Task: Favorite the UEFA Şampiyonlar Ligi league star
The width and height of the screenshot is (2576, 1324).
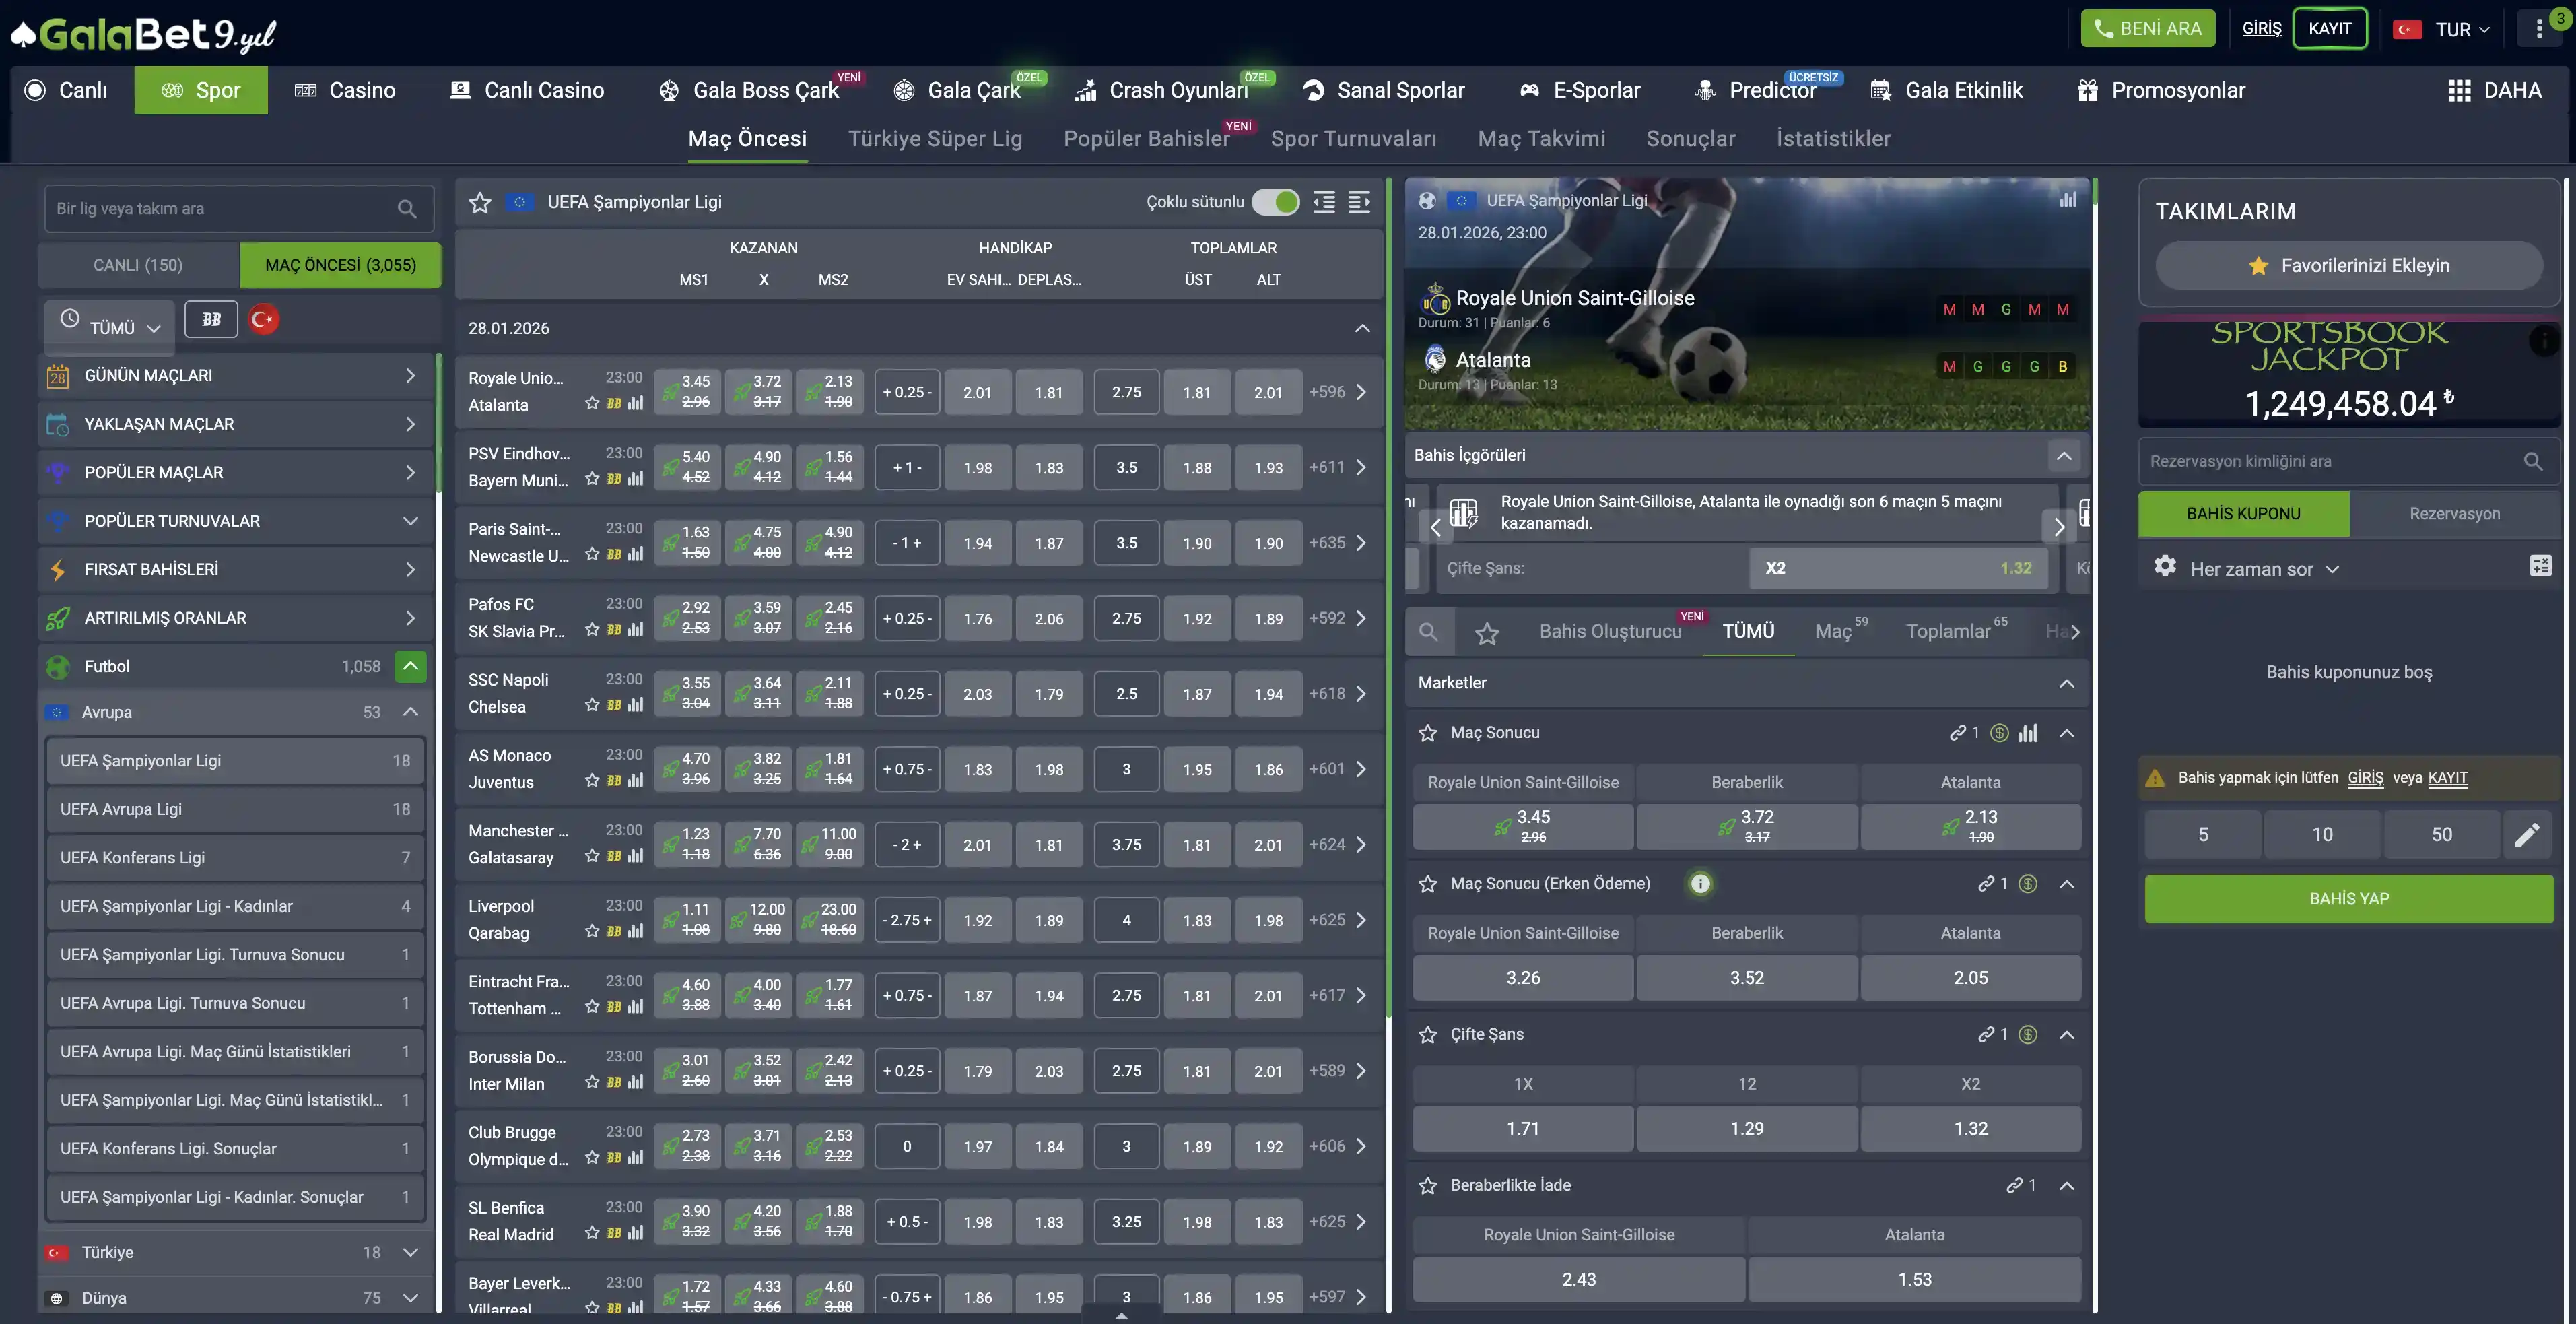Action: [480, 202]
